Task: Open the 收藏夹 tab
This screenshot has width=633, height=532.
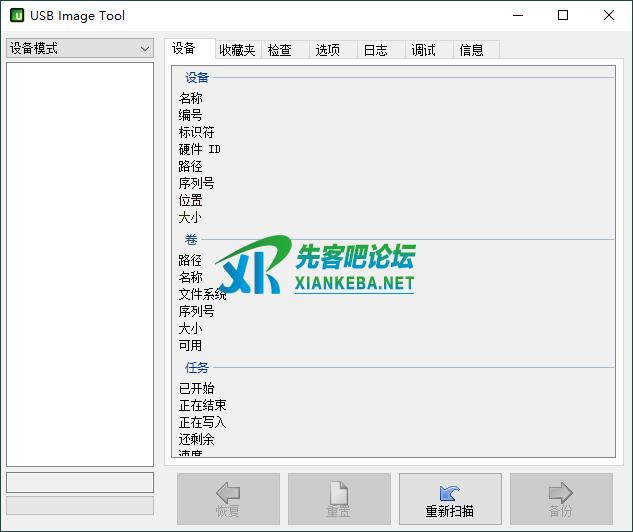Action: 237,50
